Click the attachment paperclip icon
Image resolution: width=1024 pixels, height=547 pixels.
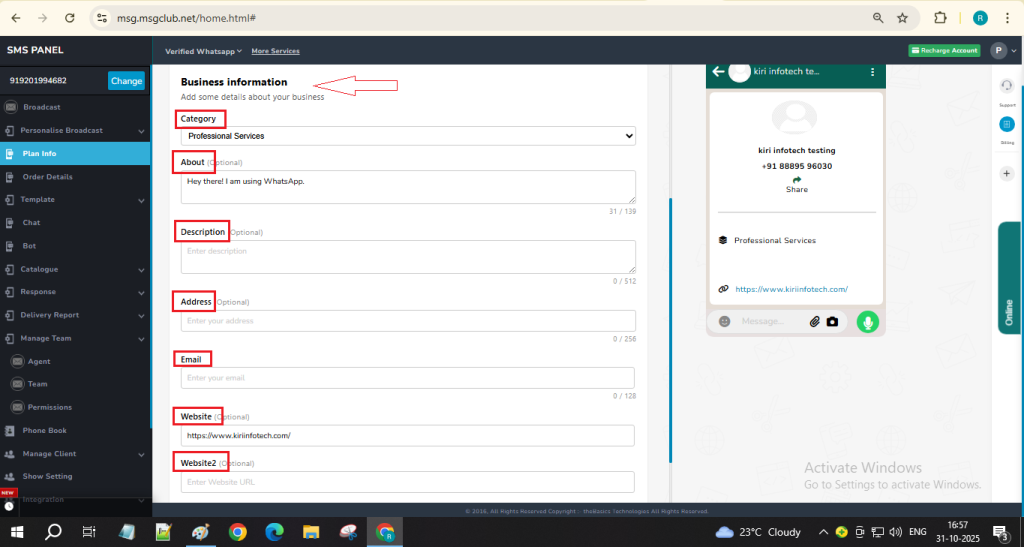[x=814, y=322]
